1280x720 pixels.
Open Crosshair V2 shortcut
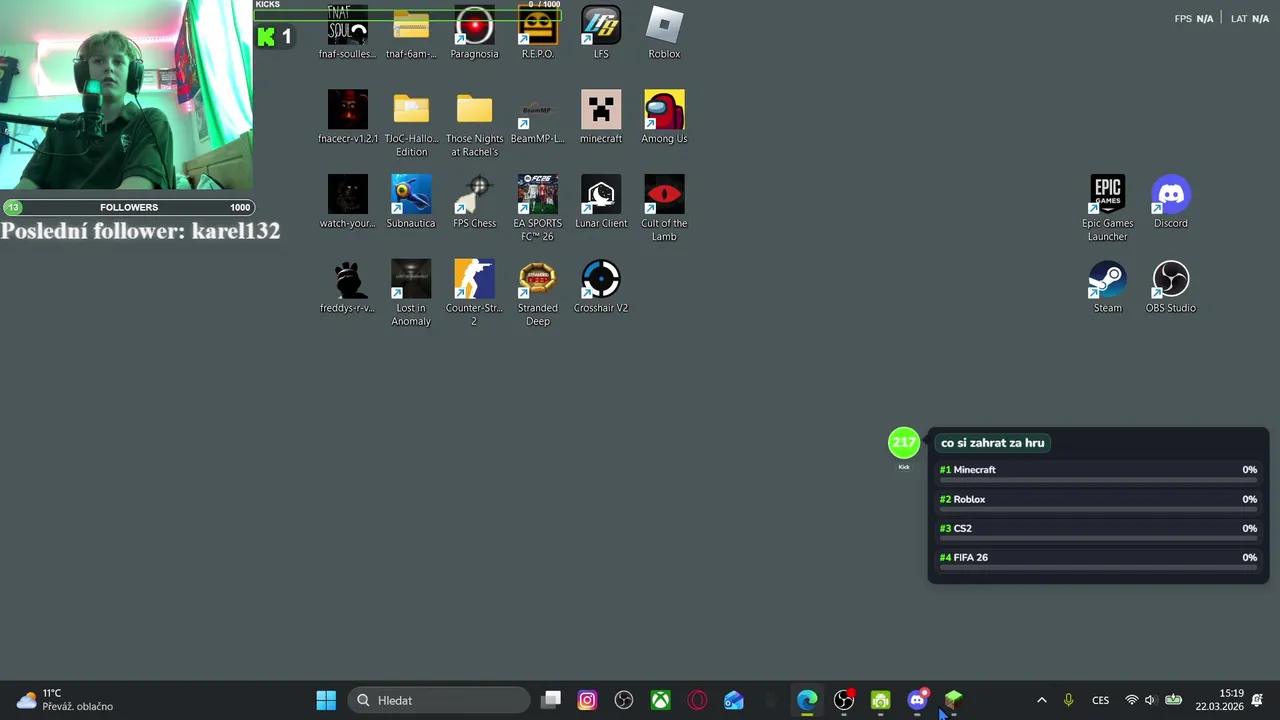(601, 287)
